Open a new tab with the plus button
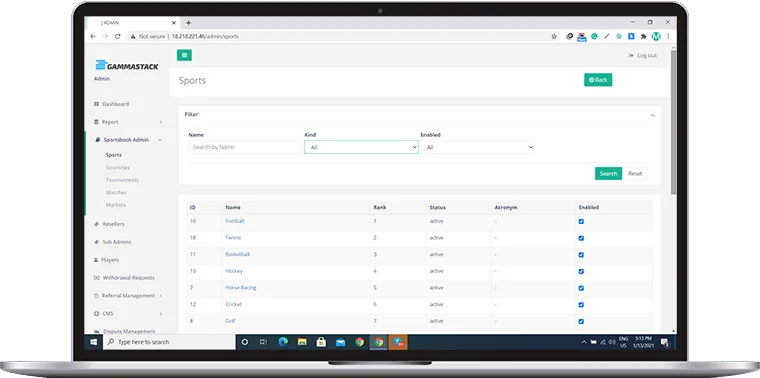 (x=189, y=23)
